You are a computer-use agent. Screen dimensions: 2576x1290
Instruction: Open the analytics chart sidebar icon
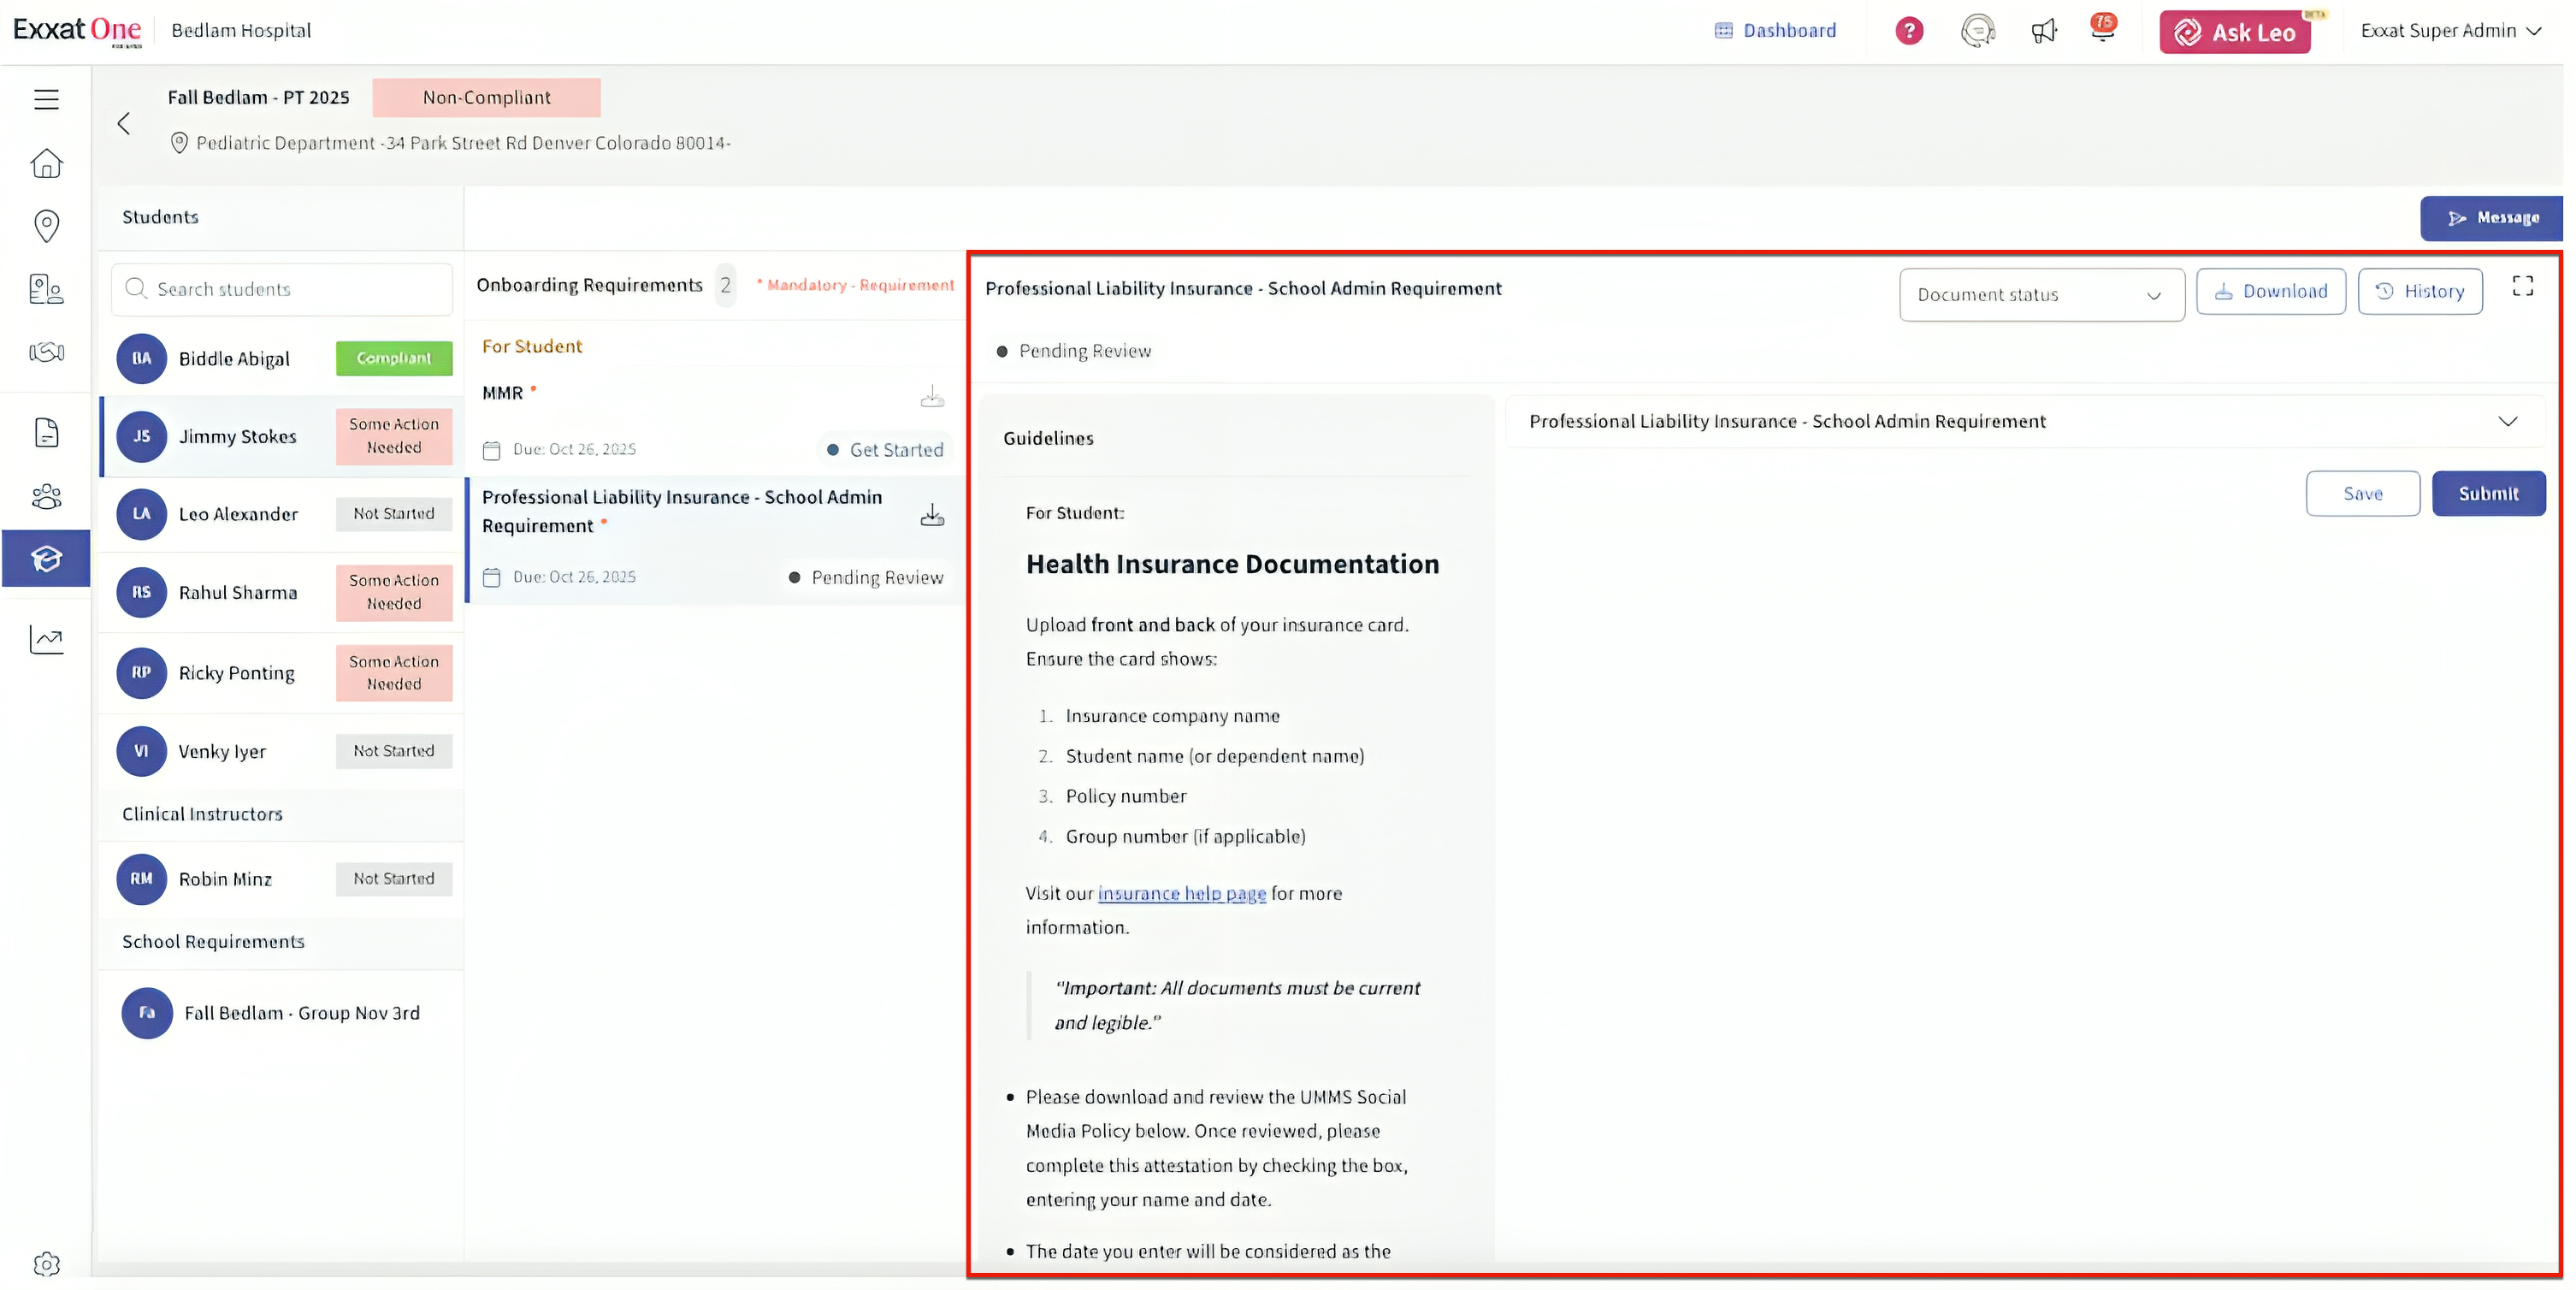[46, 639]
